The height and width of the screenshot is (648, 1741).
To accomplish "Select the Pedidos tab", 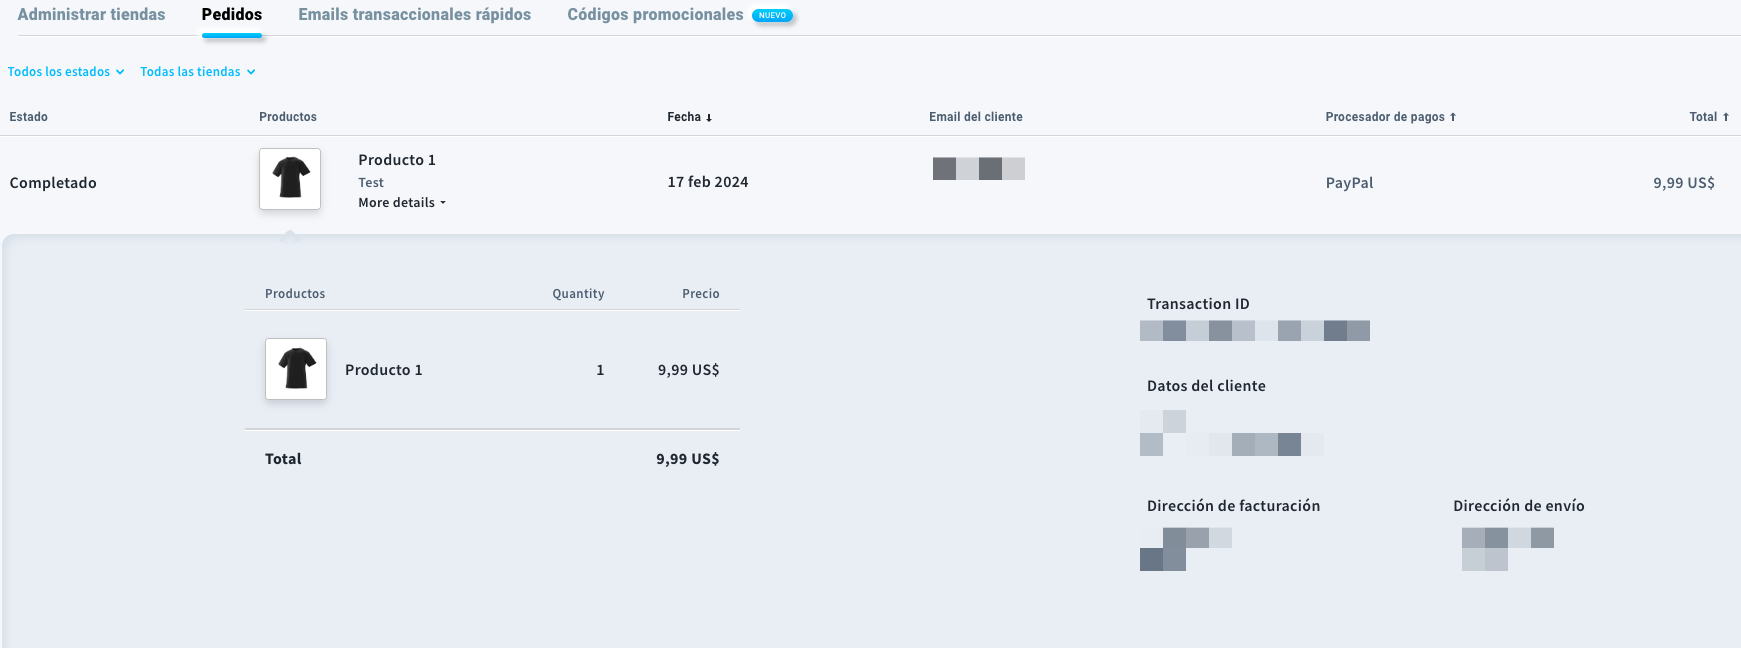I will [232, 15].
